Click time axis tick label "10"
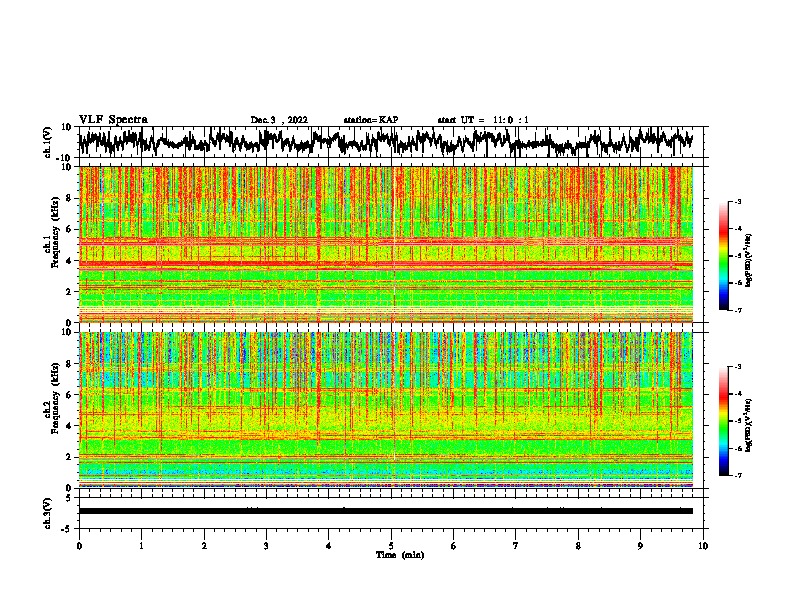This screenshot has width=792, height=612. click(x=703, y=546)
